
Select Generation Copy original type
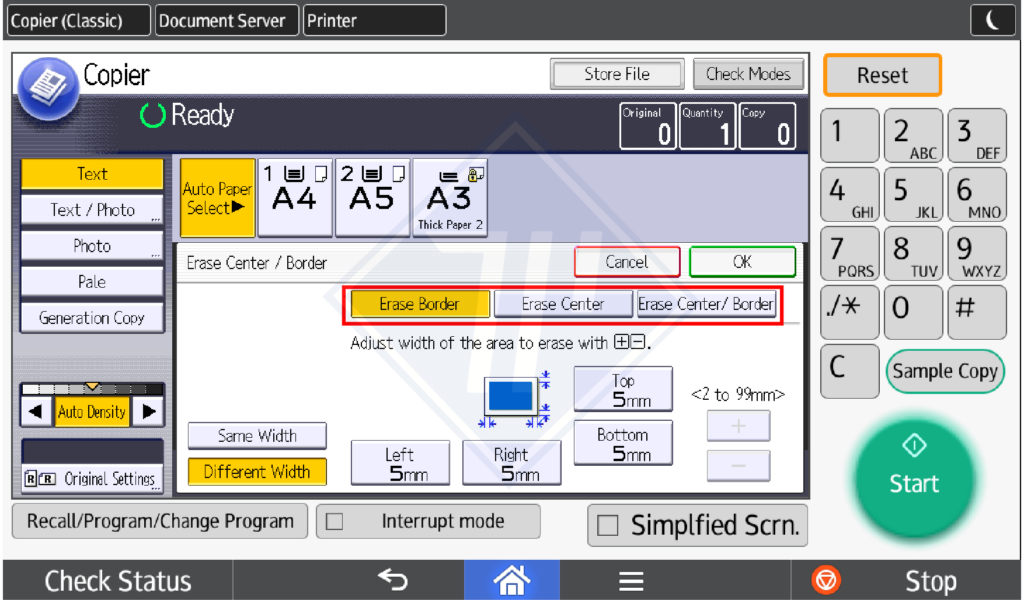pos(92,318)
